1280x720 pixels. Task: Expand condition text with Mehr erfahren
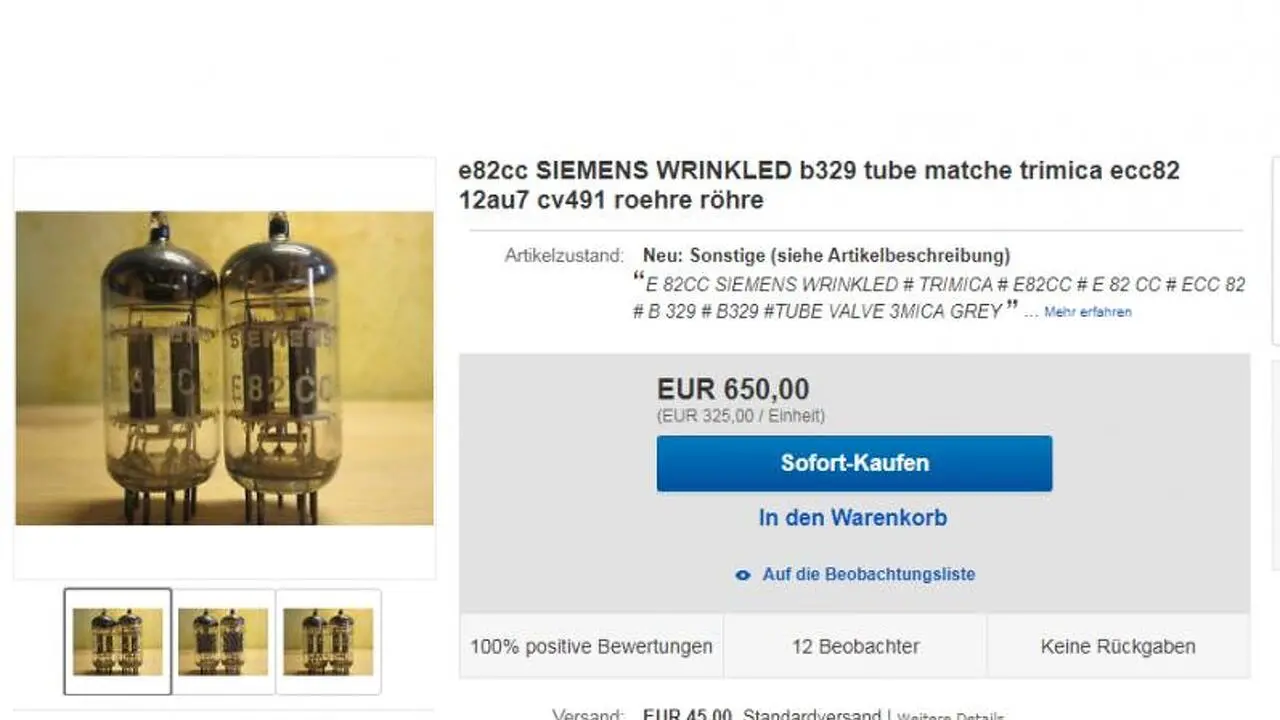coord(1088,312)
